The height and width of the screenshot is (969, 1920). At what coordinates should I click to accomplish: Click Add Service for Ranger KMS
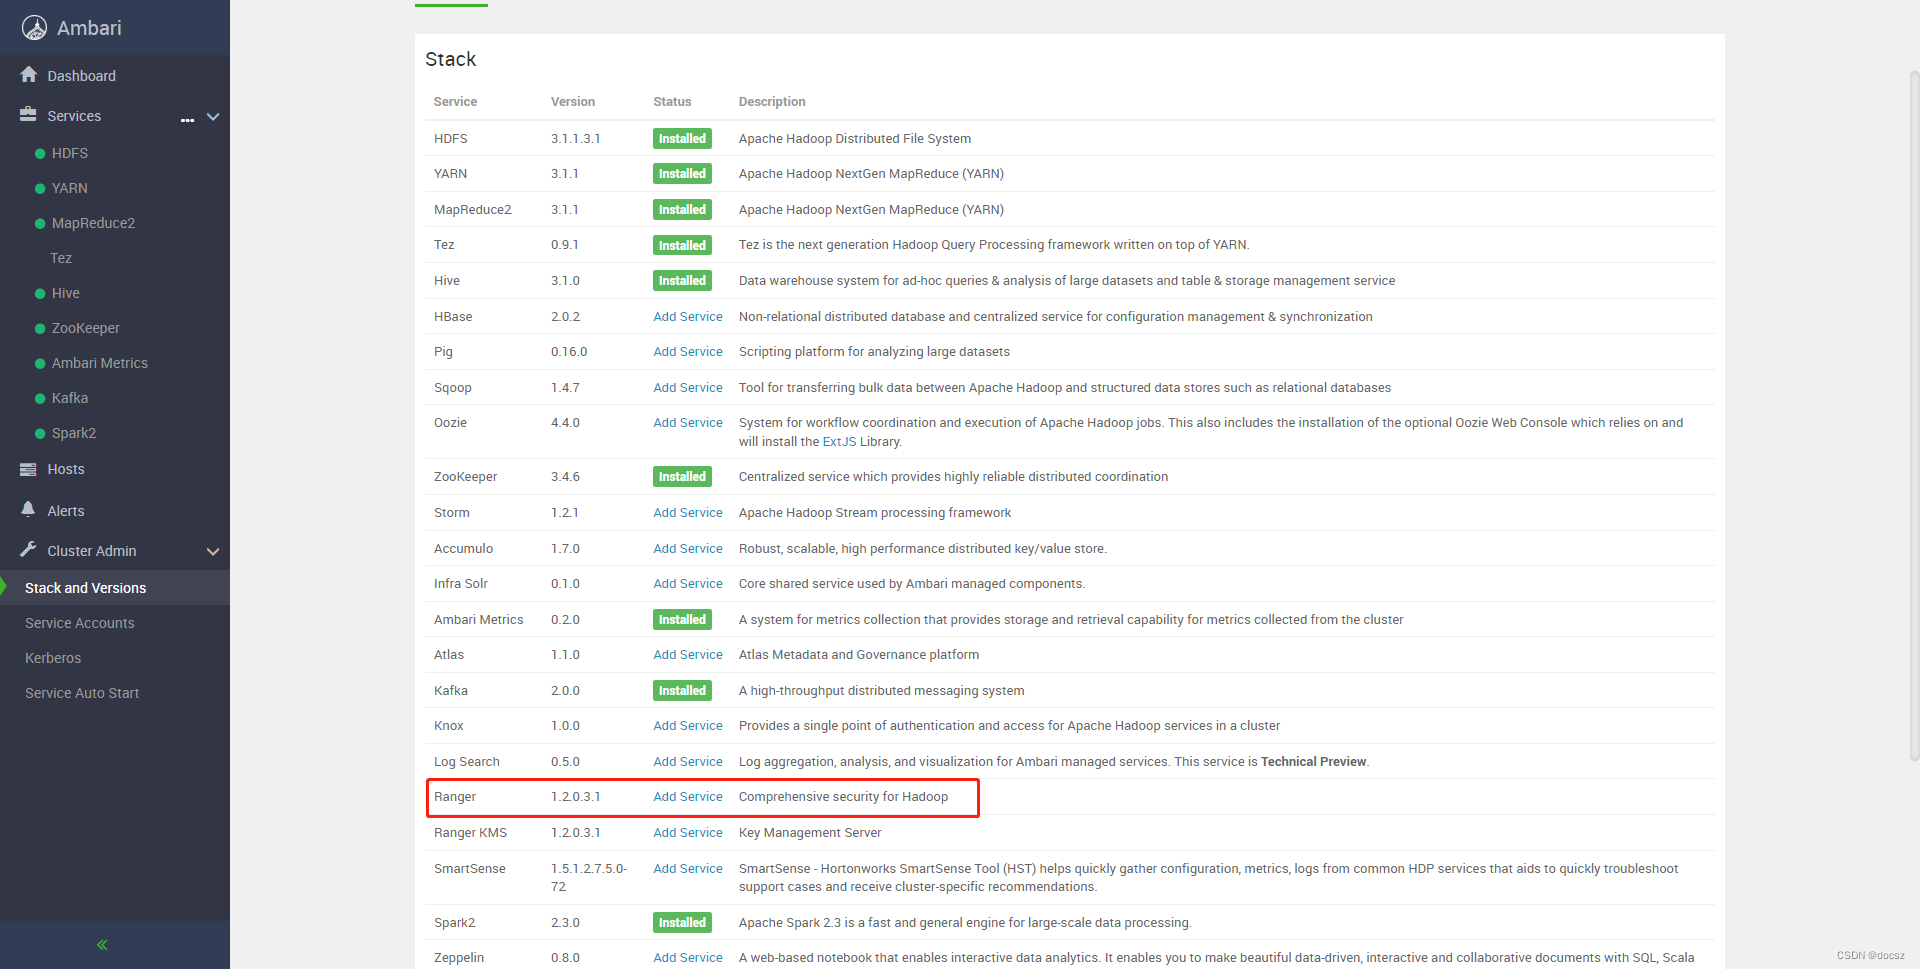[688, 833]
